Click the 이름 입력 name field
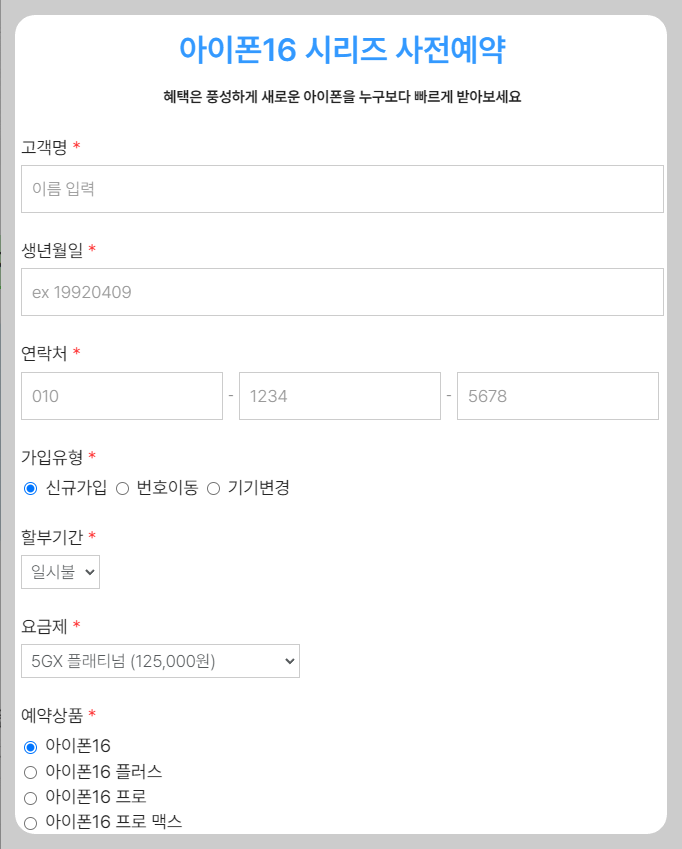Viewport: 682px width, 849px height. click(341, 188)
